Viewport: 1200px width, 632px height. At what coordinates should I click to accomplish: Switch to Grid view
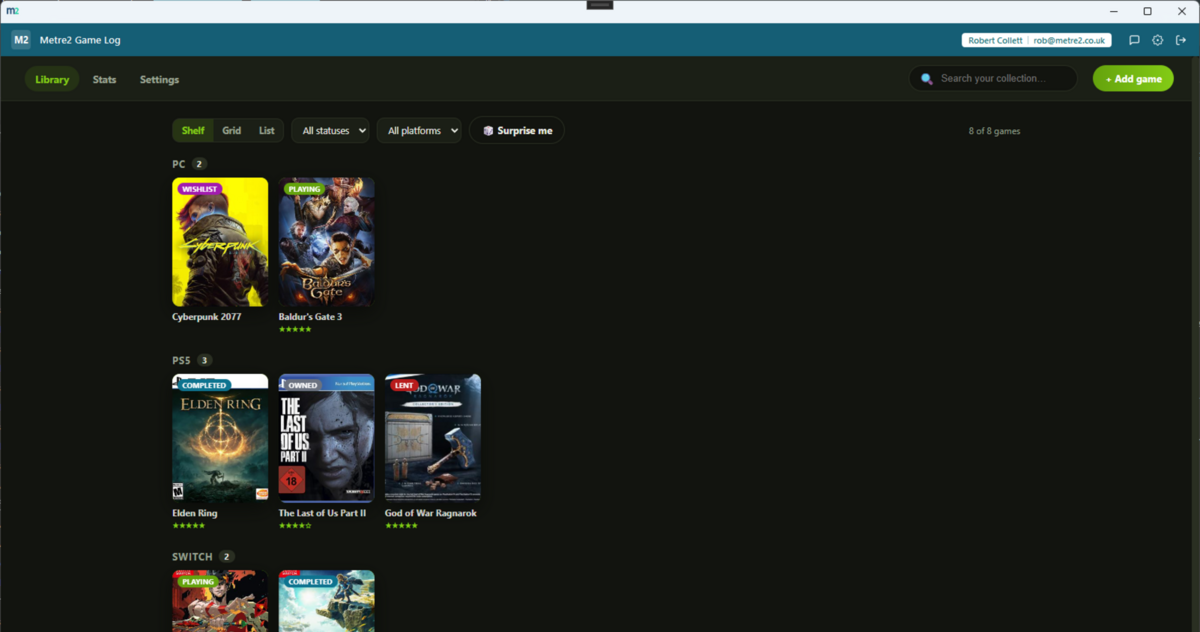[231, 130]
